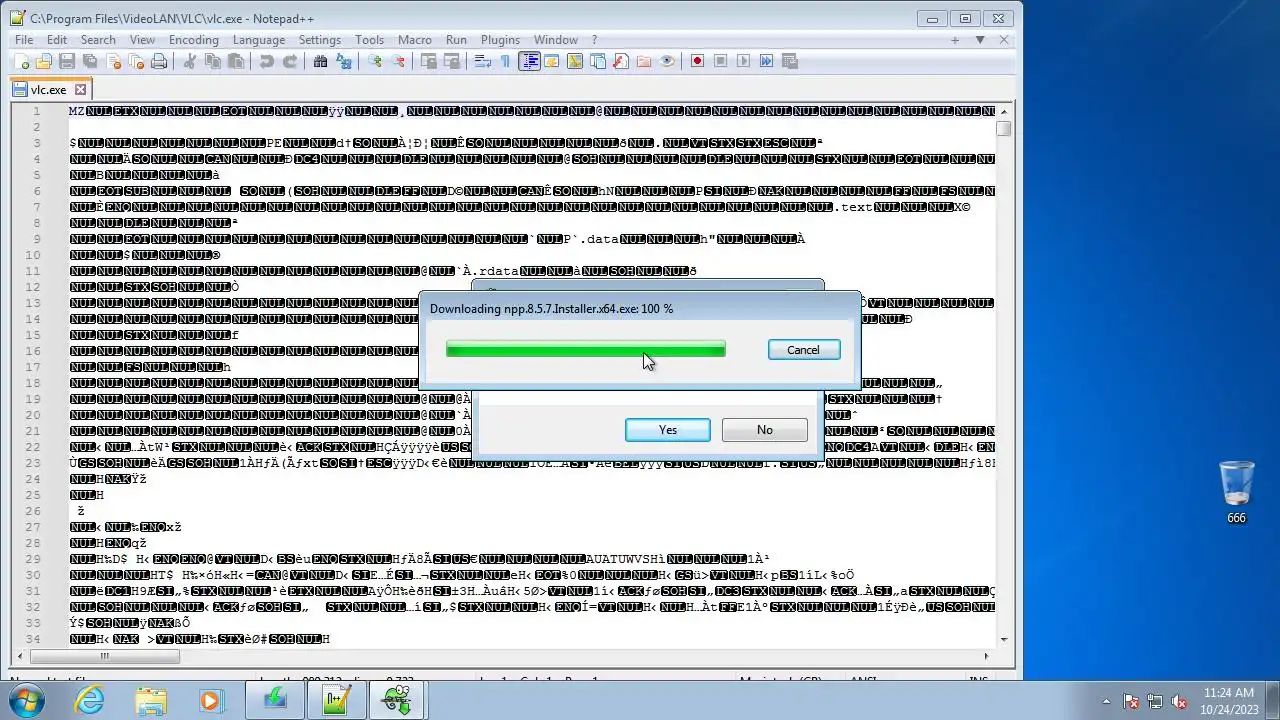Click the plus button in menu bar
Image resolution: width=1280 pixels, height=720 pixels.
tap(955, 40)
